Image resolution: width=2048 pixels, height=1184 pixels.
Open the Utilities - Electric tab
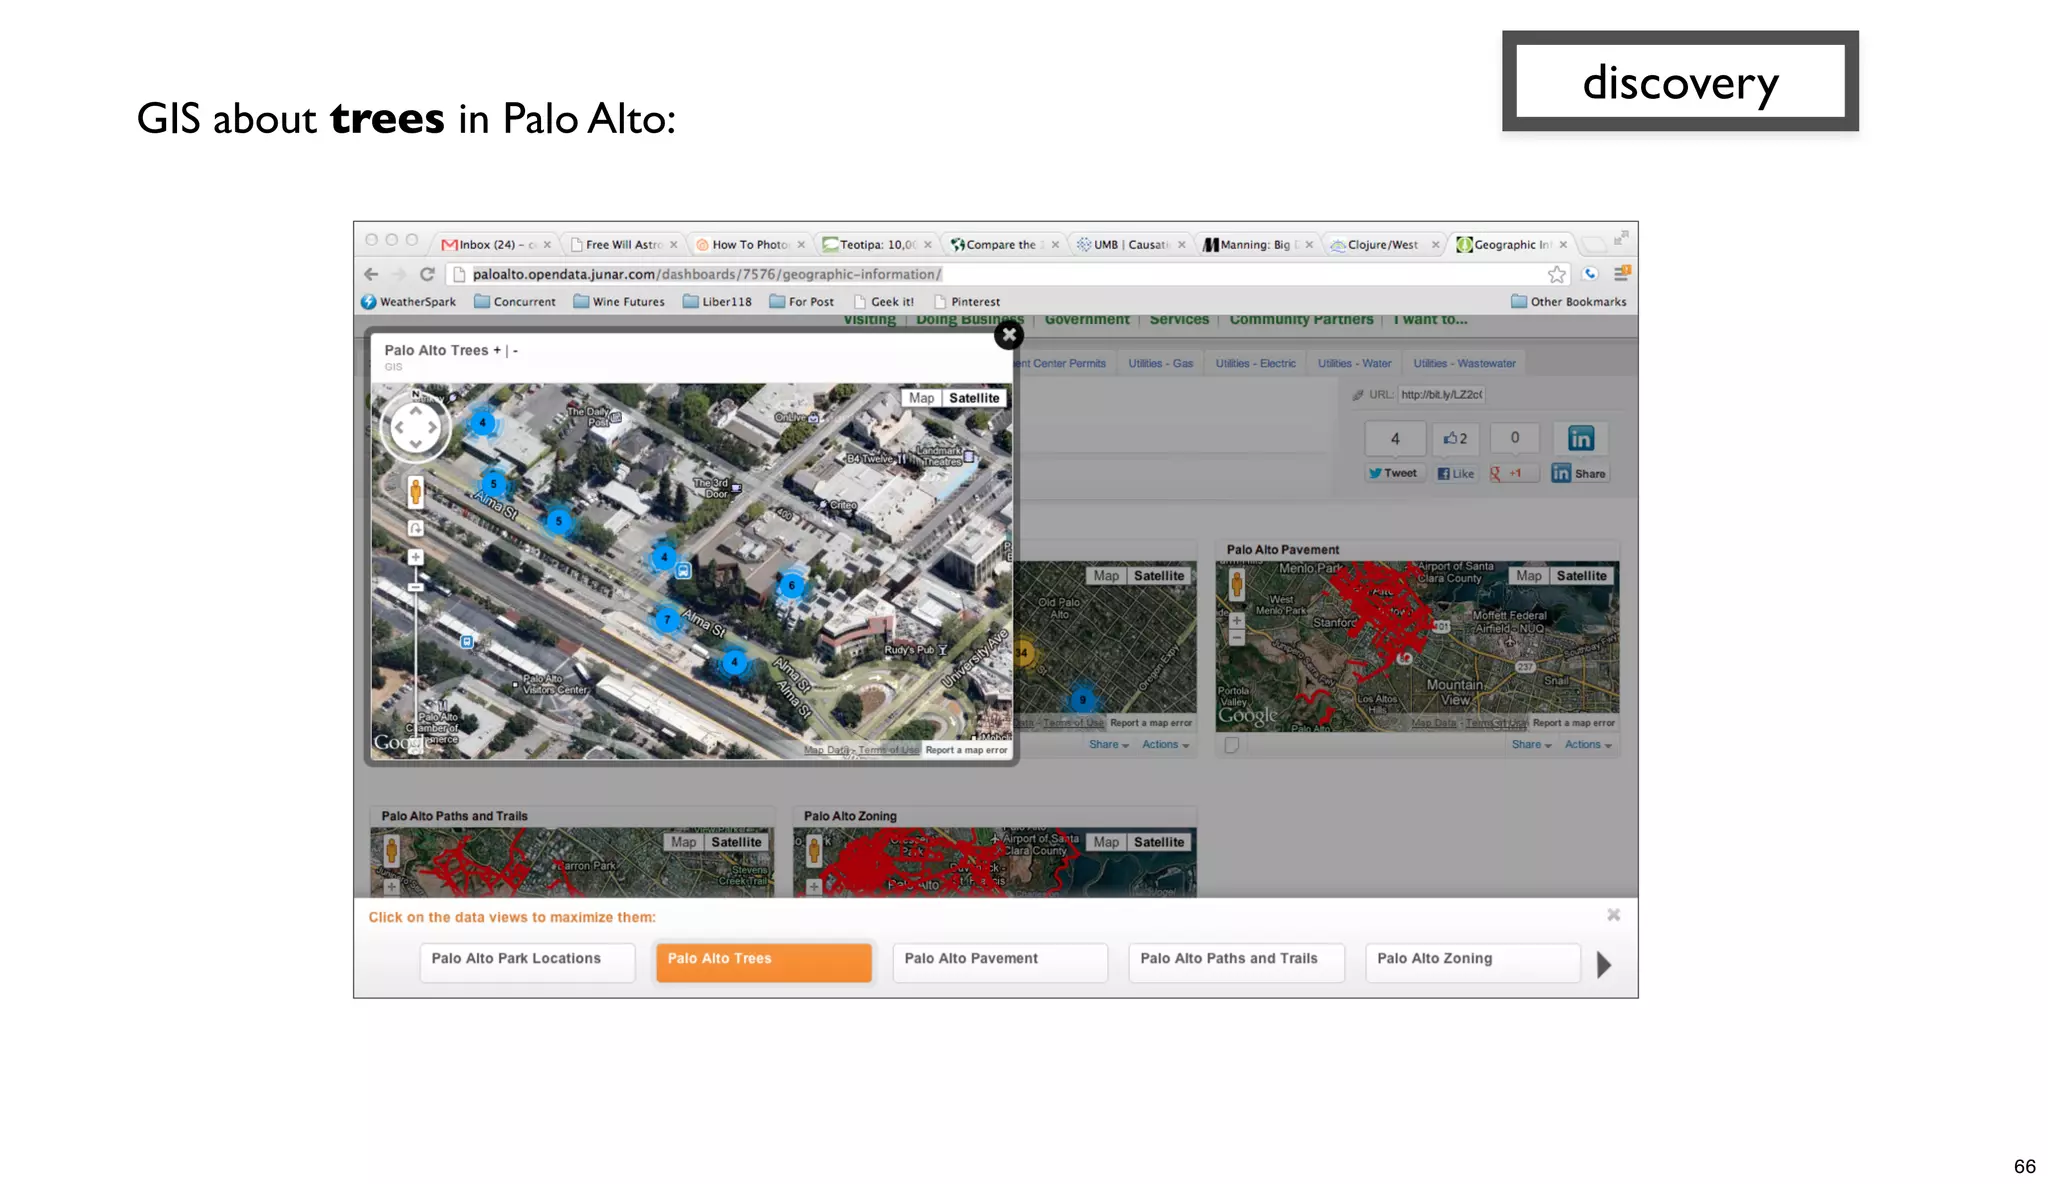coord(1255,364)
